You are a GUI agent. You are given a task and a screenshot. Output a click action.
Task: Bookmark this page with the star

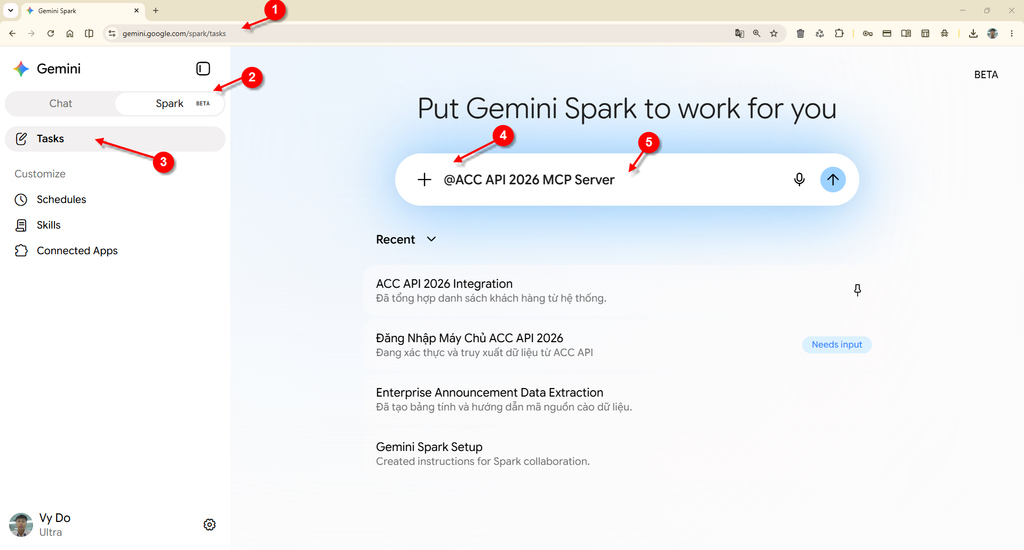tap(774, 33)
